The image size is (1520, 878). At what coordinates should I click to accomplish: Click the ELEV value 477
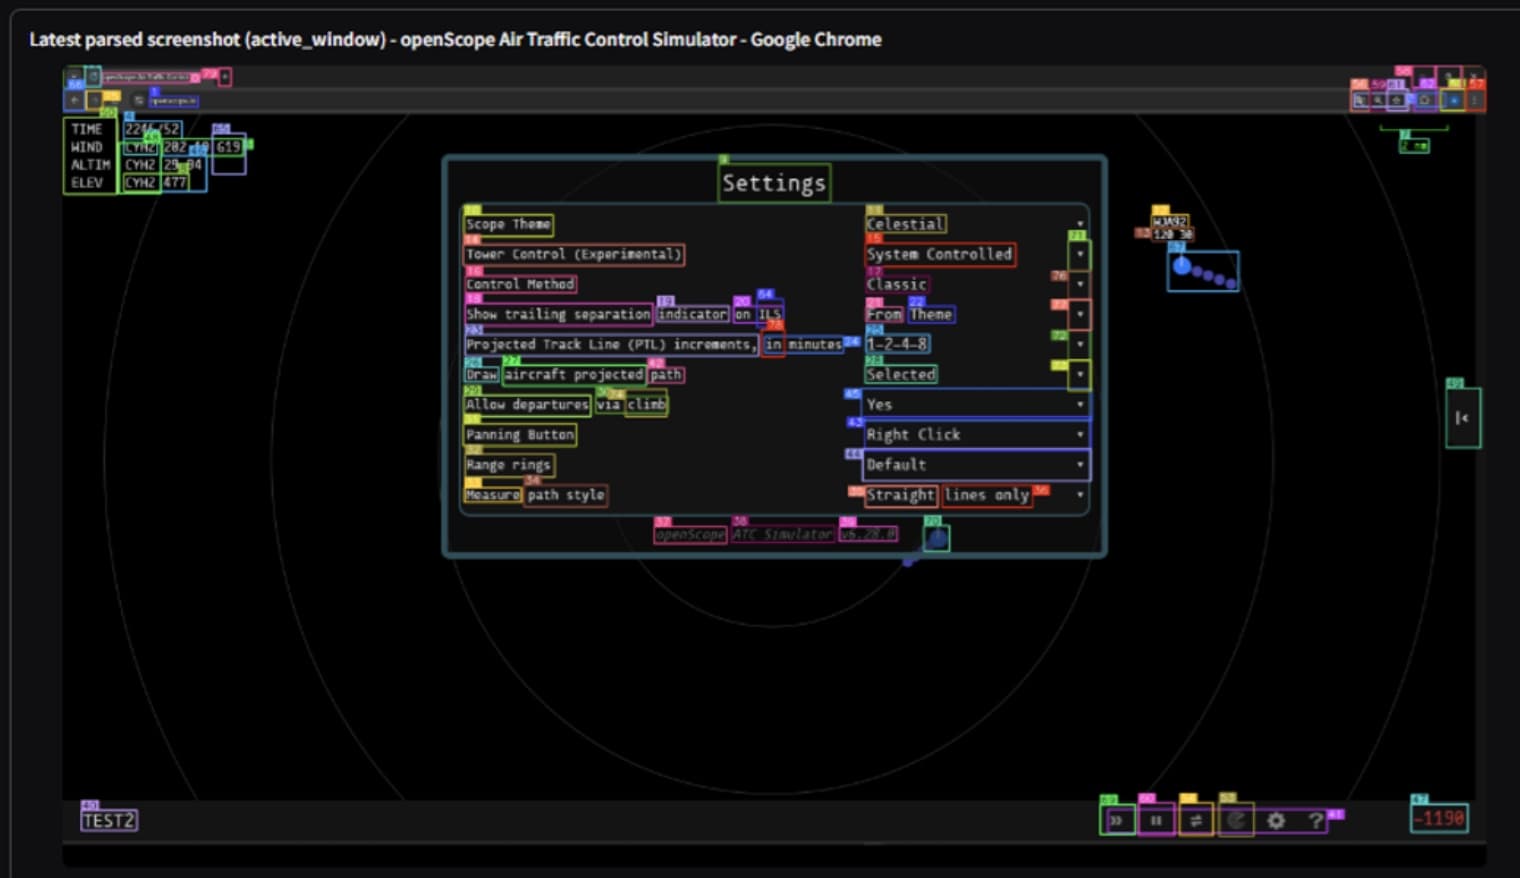[175, 183]
